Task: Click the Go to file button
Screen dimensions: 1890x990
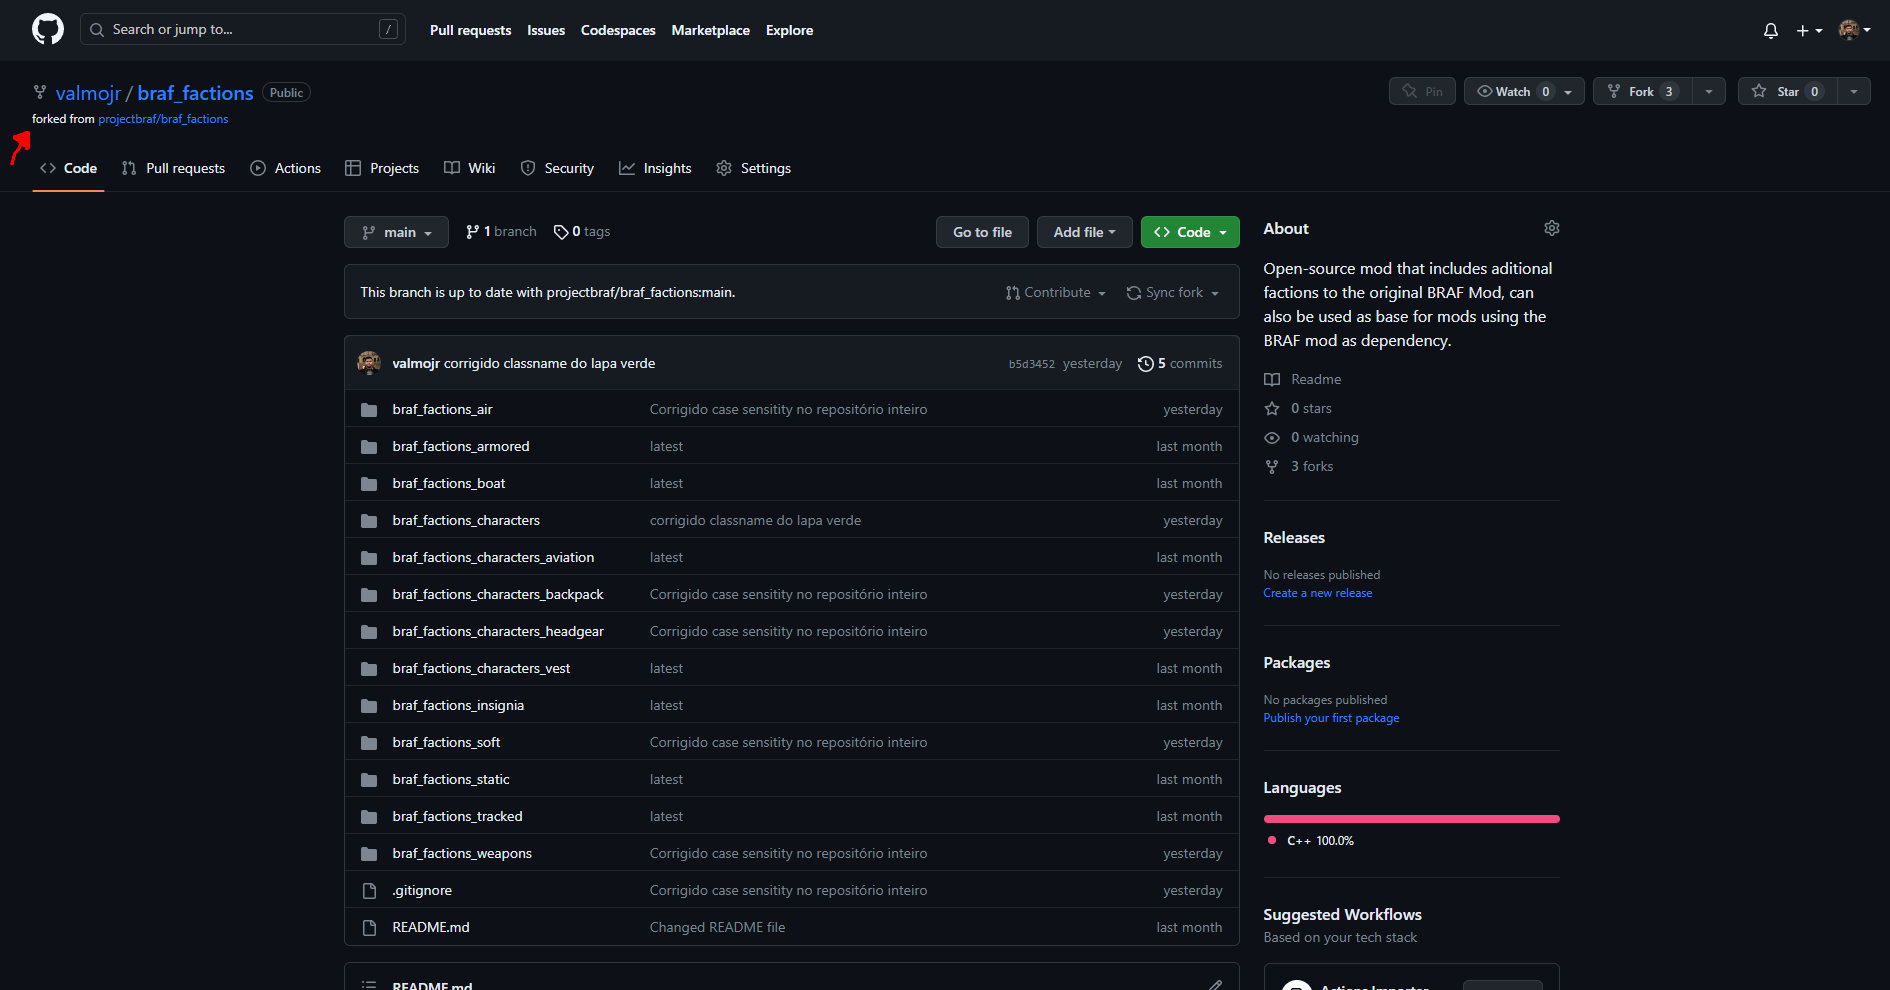Action: pyautogui.click(x=982, y=232)
